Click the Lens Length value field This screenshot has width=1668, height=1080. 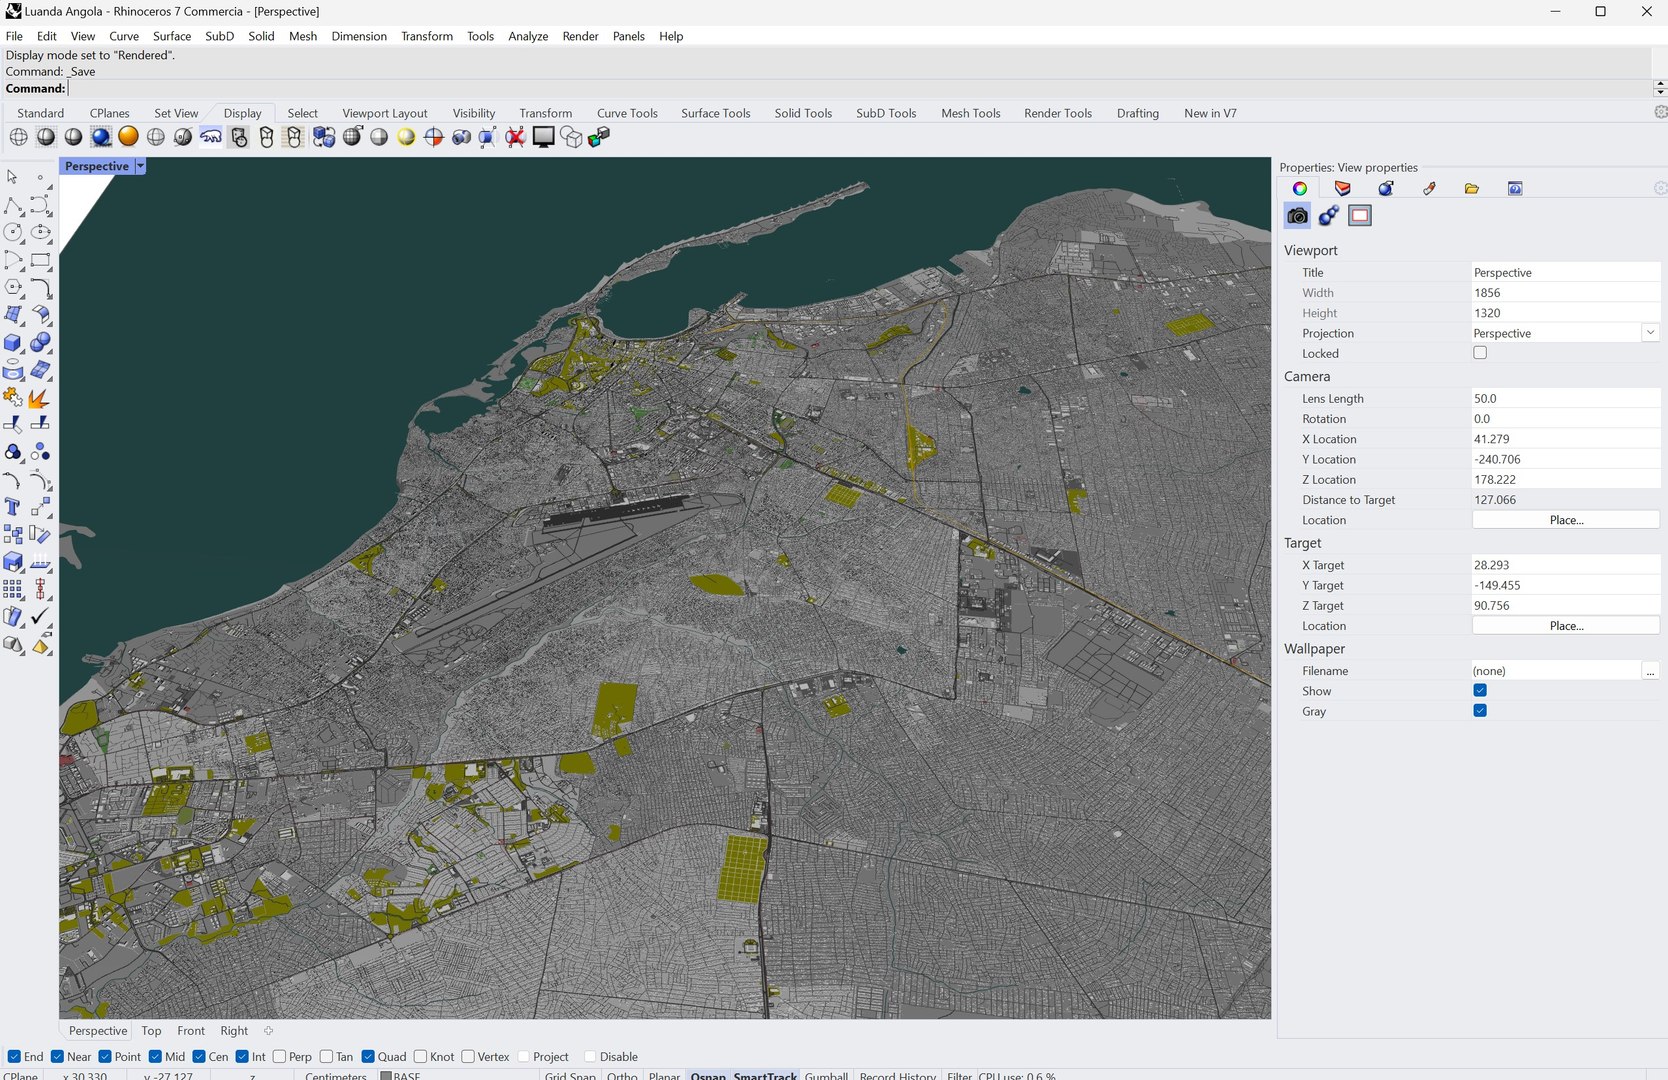(1565, 398)
